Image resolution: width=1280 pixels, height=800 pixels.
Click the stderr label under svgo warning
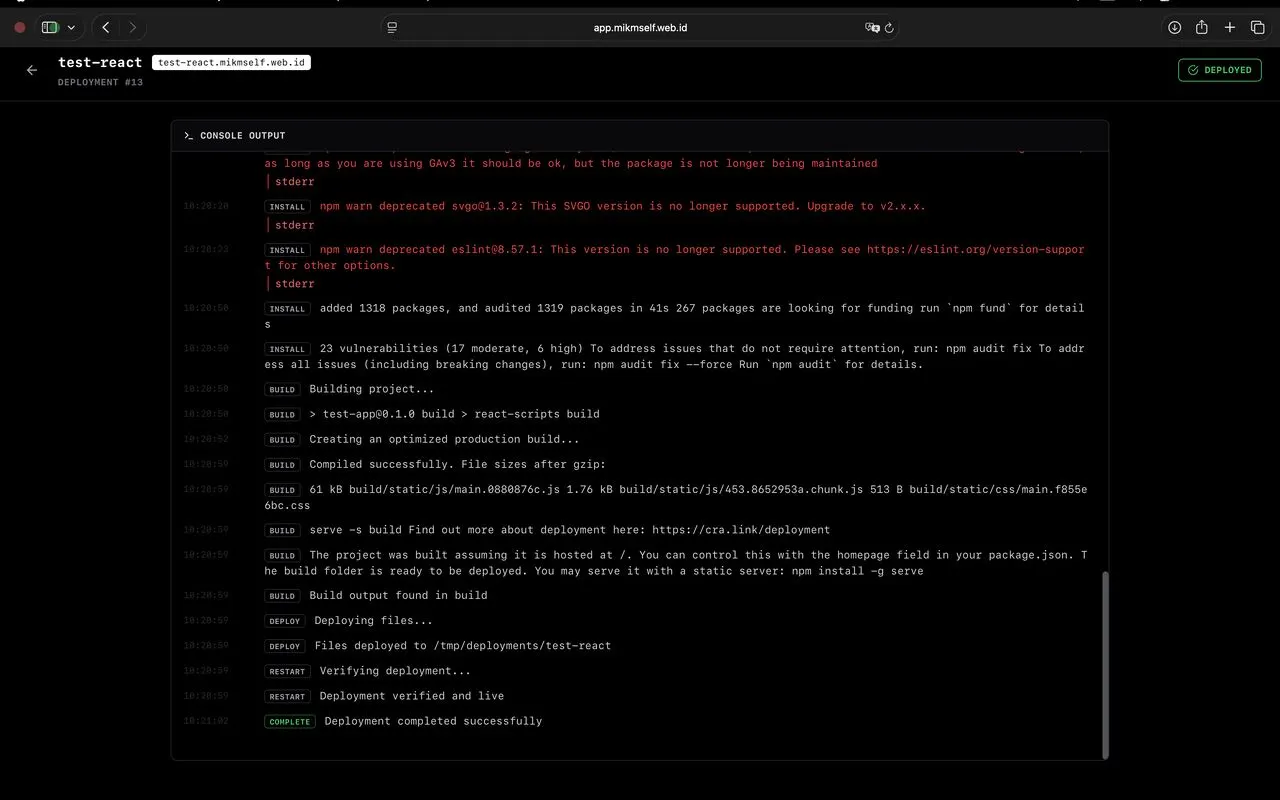294,225
